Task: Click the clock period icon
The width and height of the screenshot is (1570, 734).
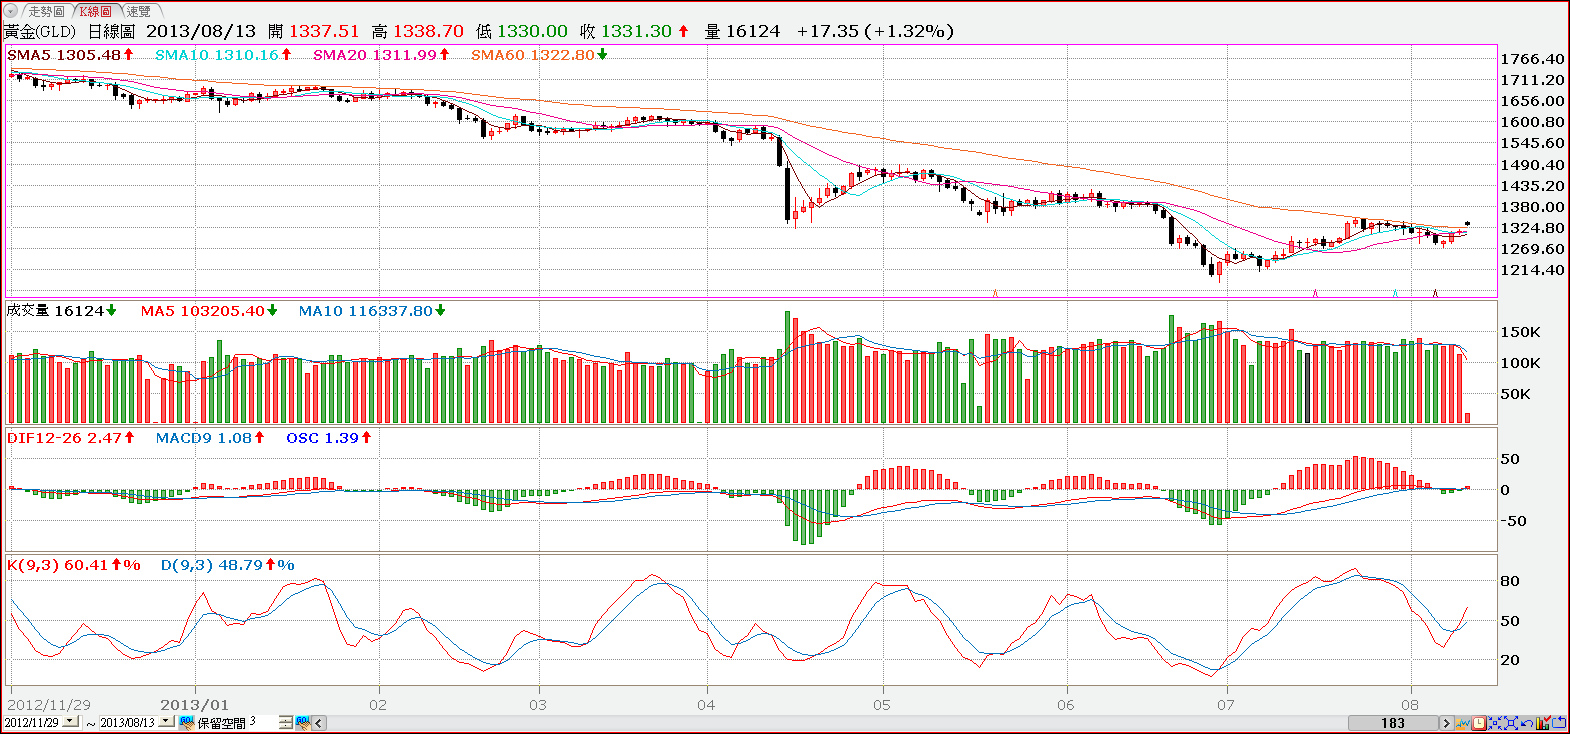Action: pyautogui.click(x=1479, y=723)
